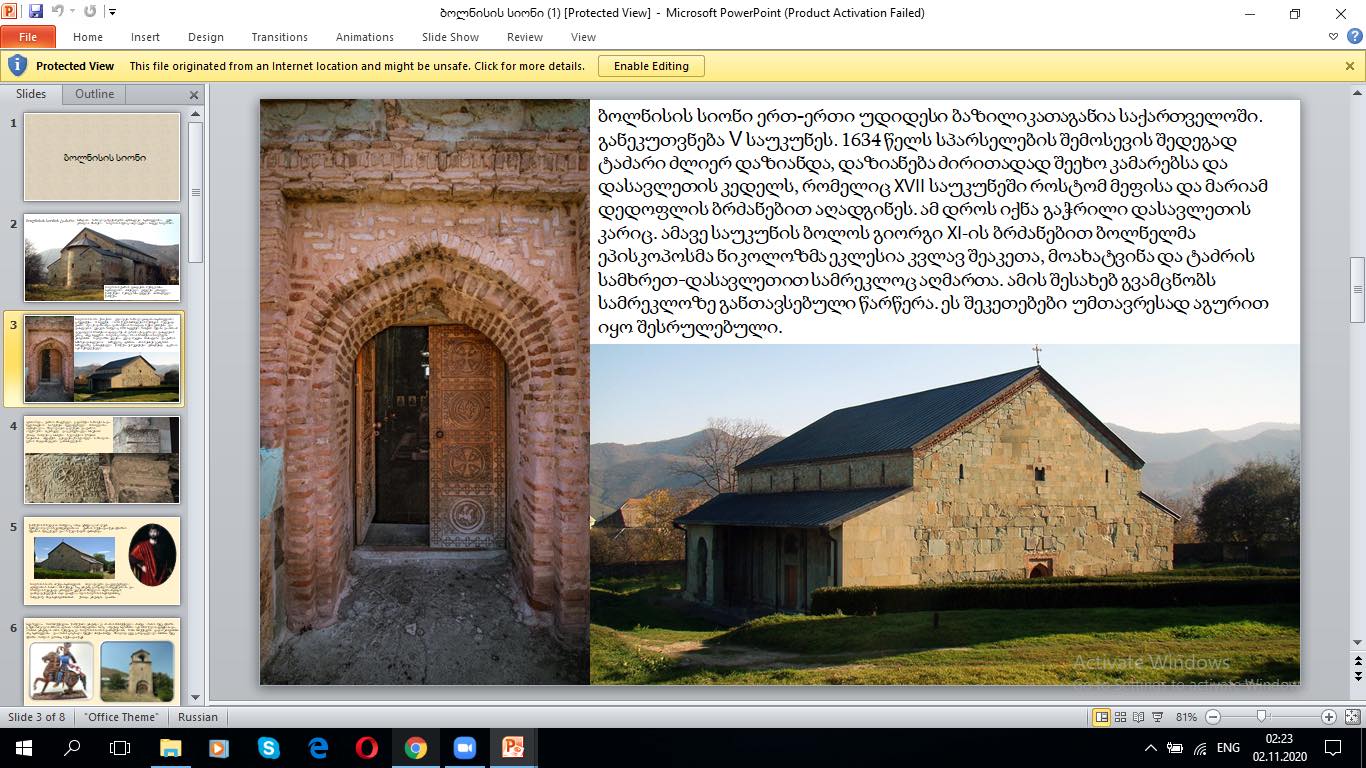
Task: Click the Protected View message for details
Action: (x=357, y=66)
